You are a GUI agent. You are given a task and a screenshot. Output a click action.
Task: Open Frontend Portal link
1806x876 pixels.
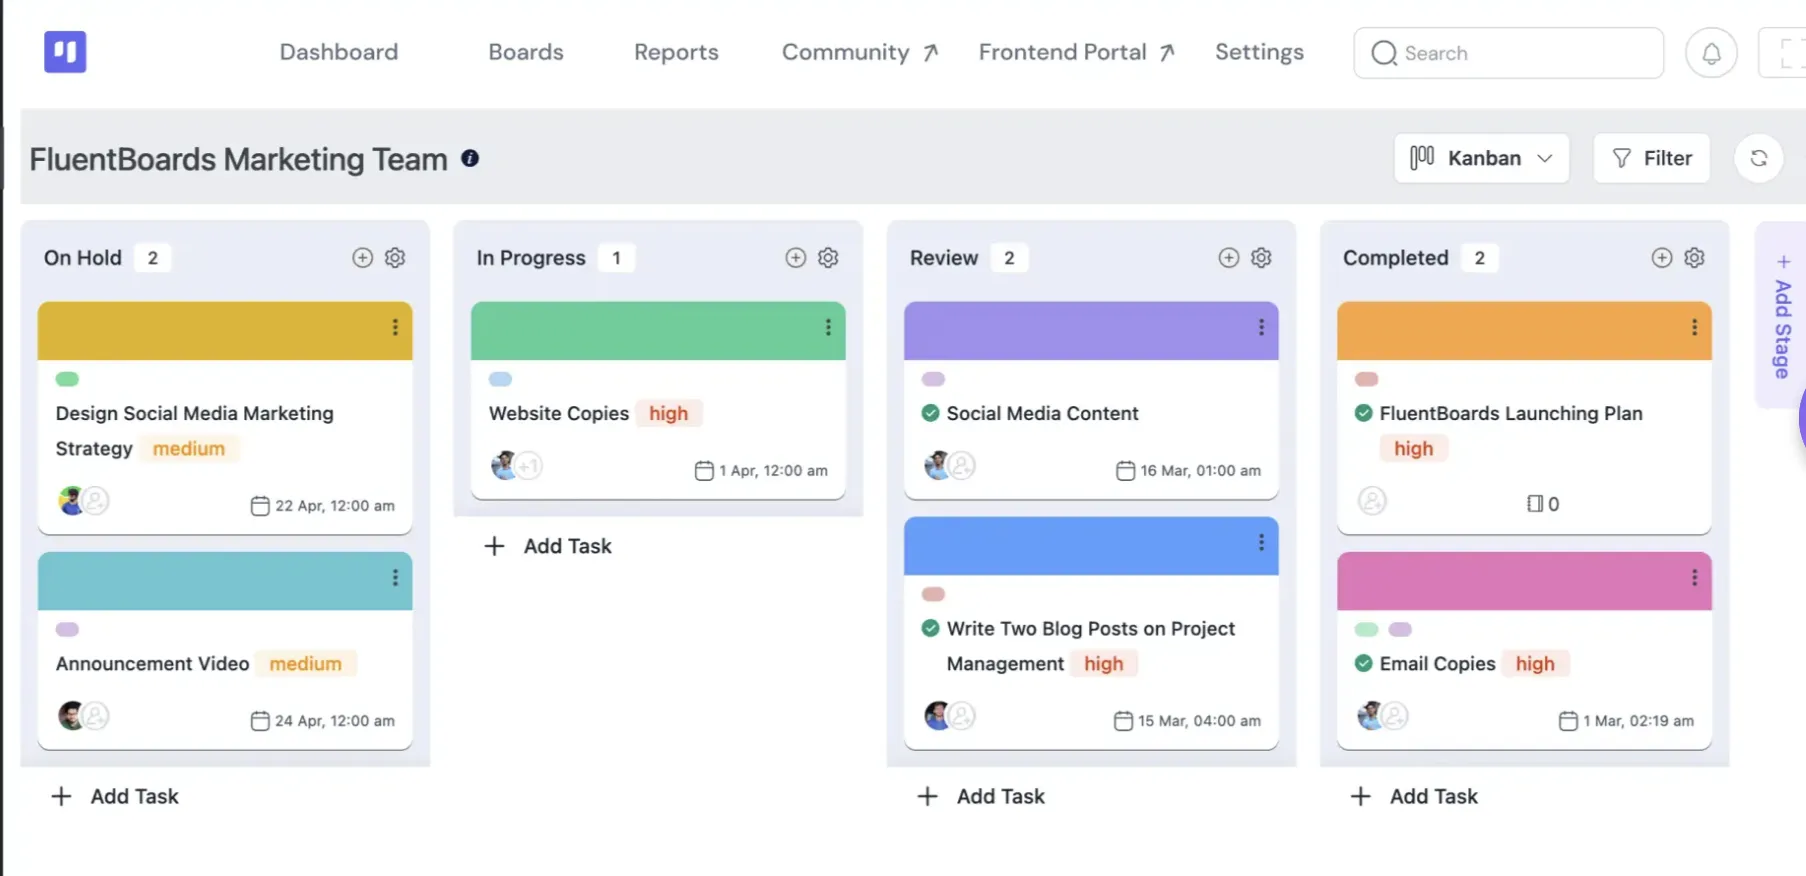point(1077,52)
